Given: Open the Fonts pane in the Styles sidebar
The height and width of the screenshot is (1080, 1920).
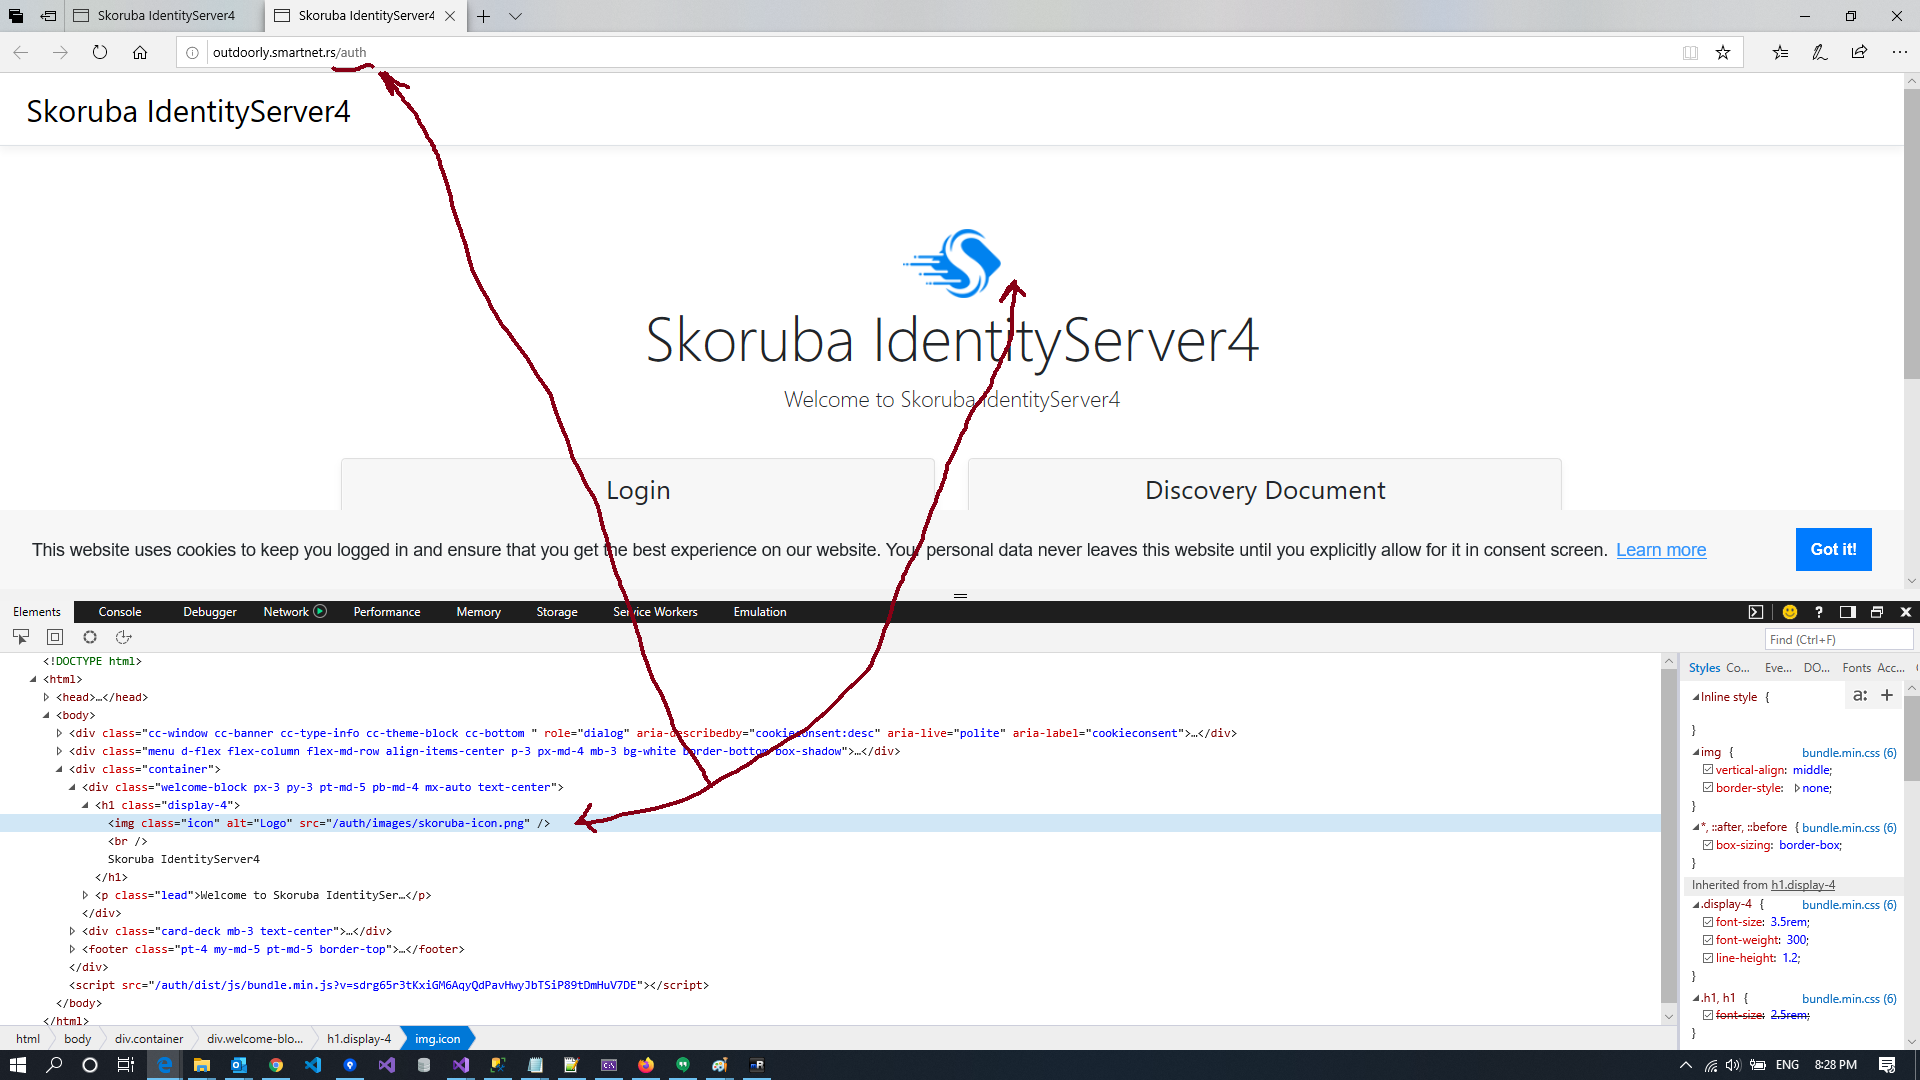Looking at the screenshot, I should coord(1856,667).
